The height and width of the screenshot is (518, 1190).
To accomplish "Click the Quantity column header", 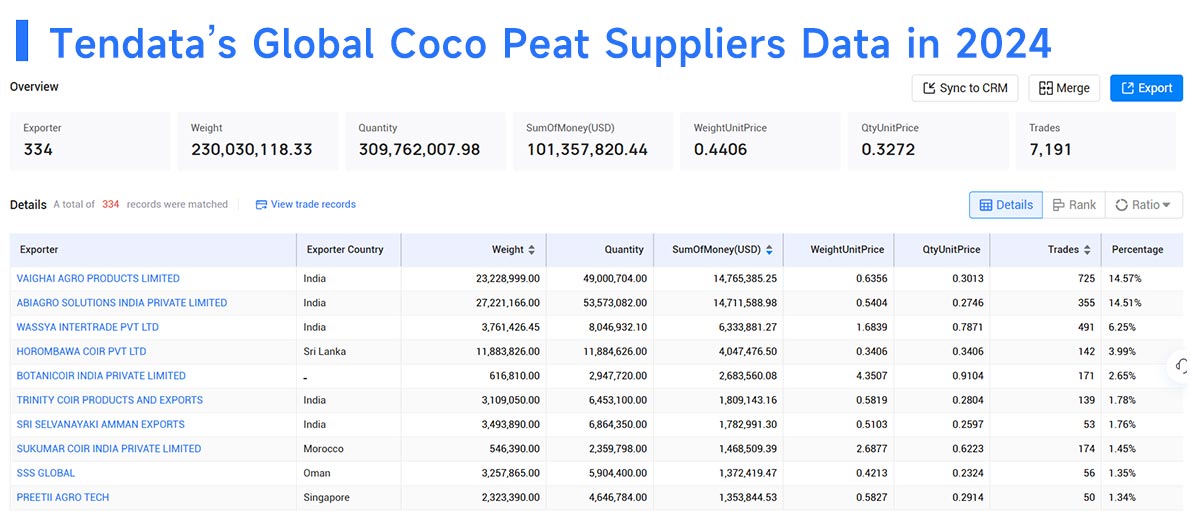I will 600,250.
